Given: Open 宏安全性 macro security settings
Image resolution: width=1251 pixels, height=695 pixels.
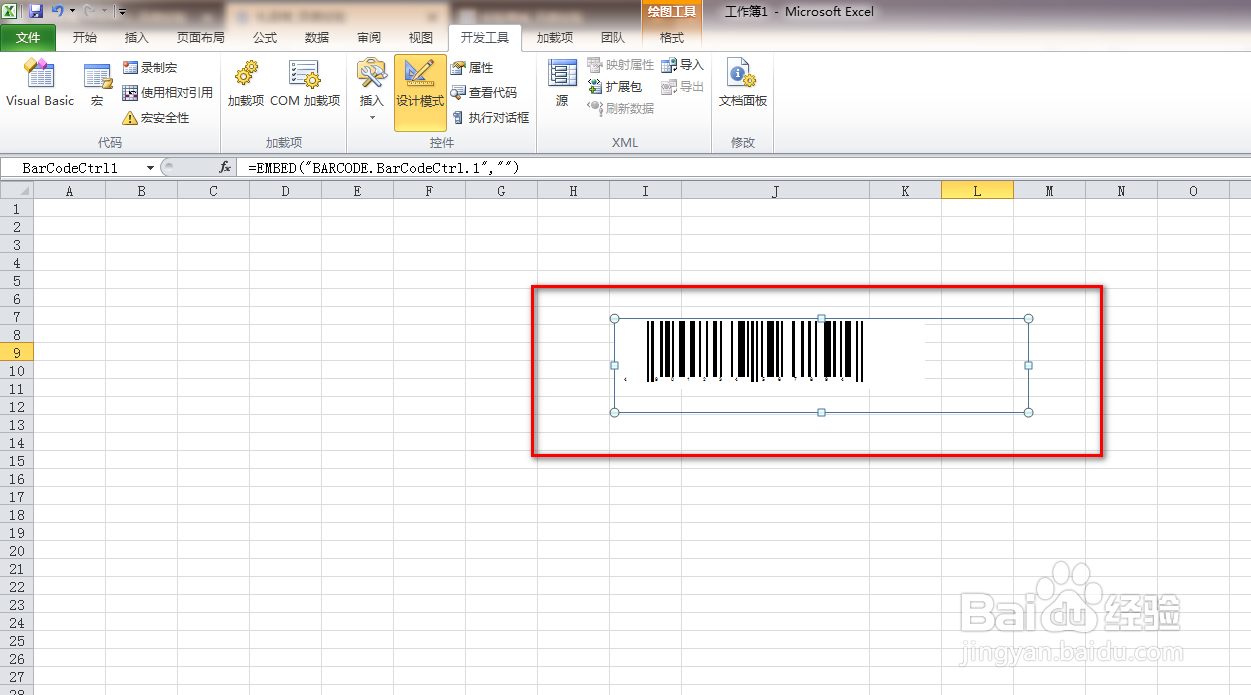Looking at the screenshot, I should point(156,118).
